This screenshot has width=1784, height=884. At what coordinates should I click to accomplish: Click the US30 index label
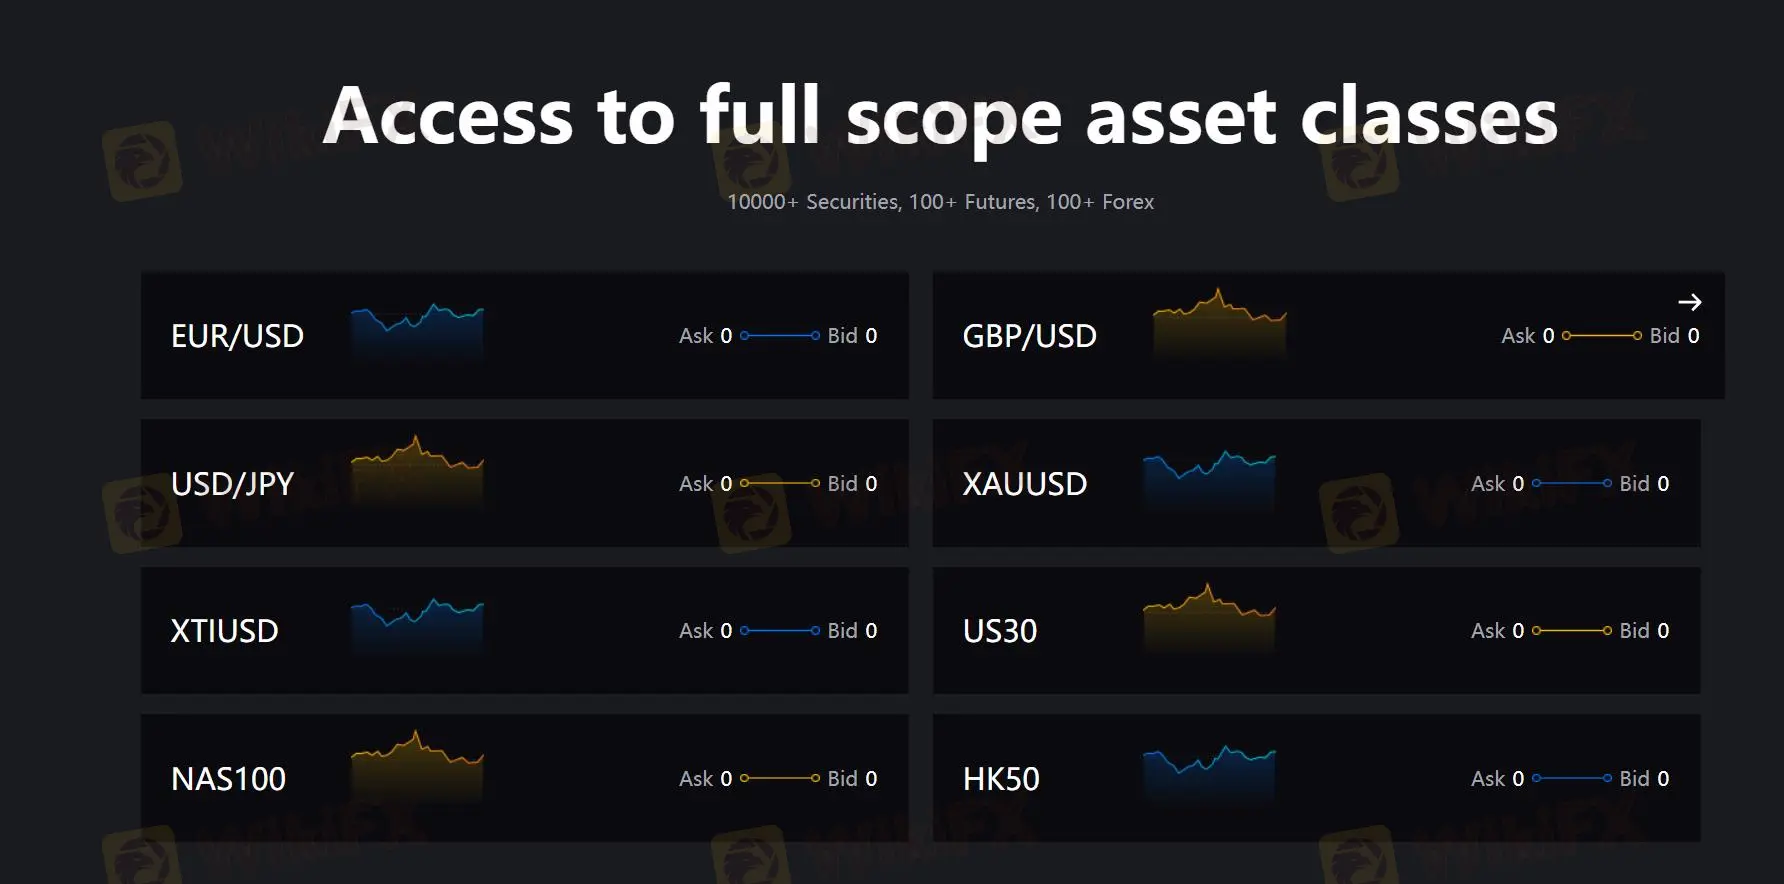[x=999, y=631]
